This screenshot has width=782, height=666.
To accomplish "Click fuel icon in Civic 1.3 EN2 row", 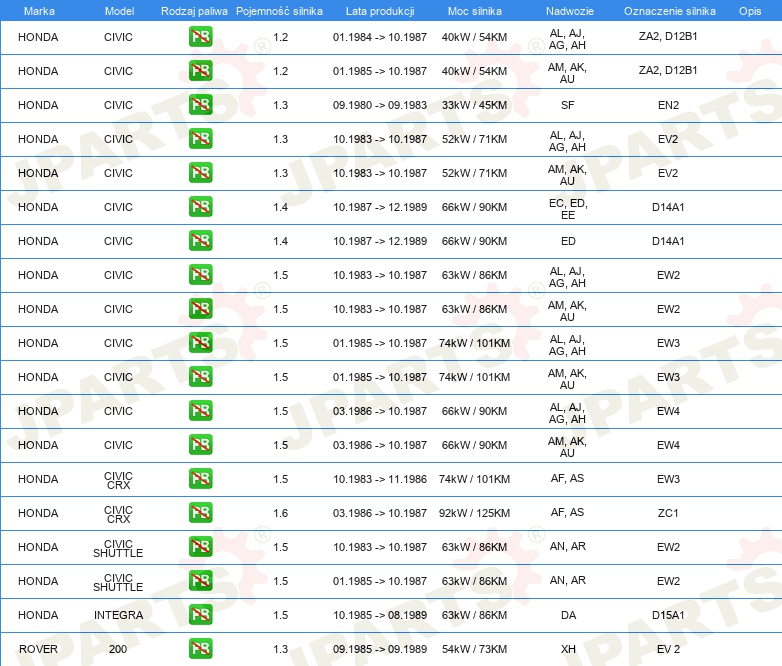I will coord(200,105).
